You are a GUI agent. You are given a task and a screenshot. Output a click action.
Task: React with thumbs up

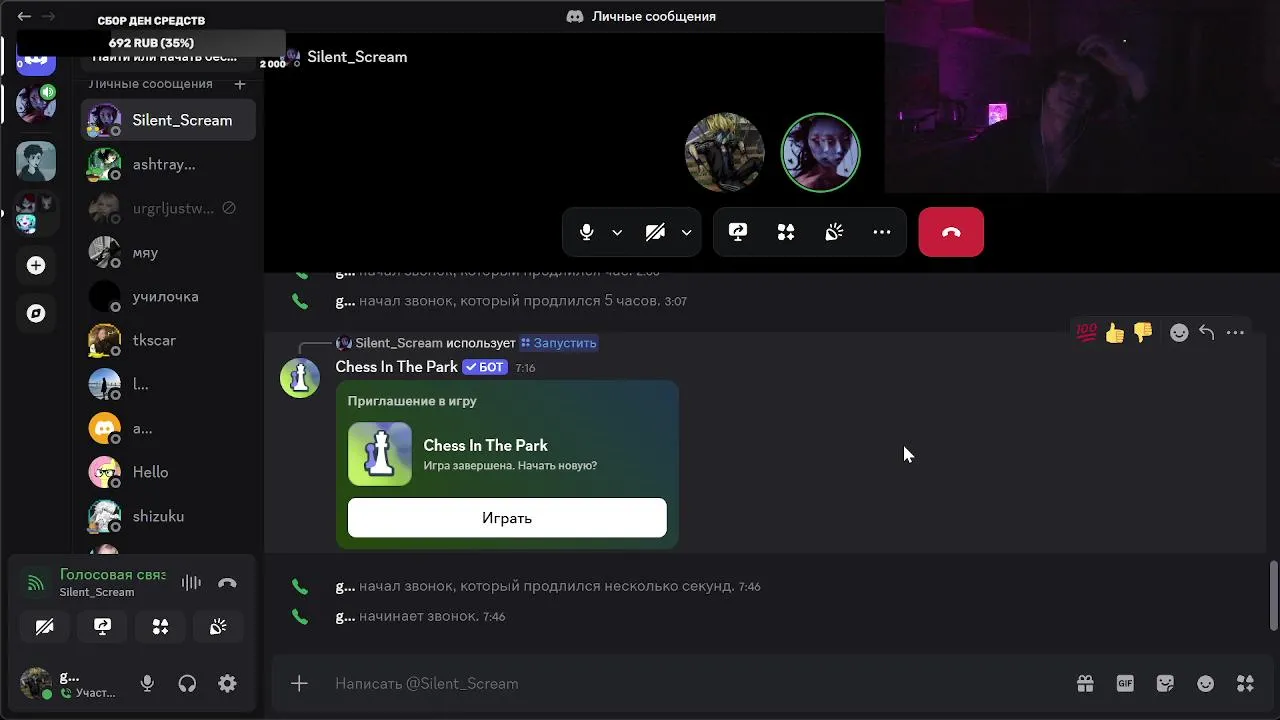click(x=1115, y=333)
